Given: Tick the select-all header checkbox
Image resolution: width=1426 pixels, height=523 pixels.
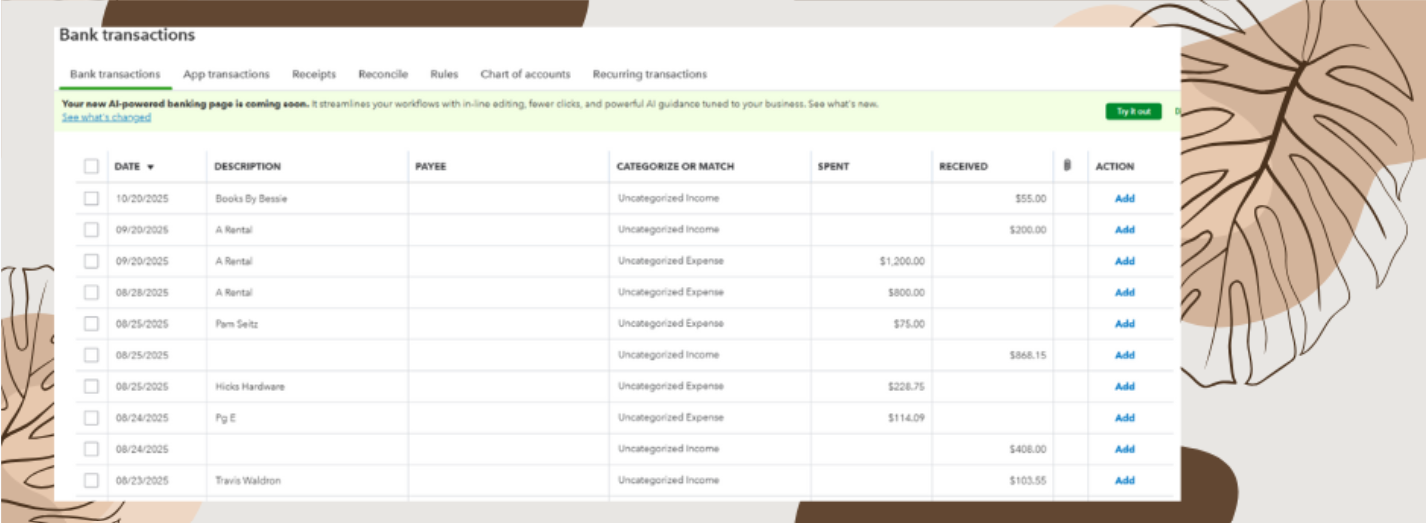Looking at the screenshot, I should tap(91, 167).
